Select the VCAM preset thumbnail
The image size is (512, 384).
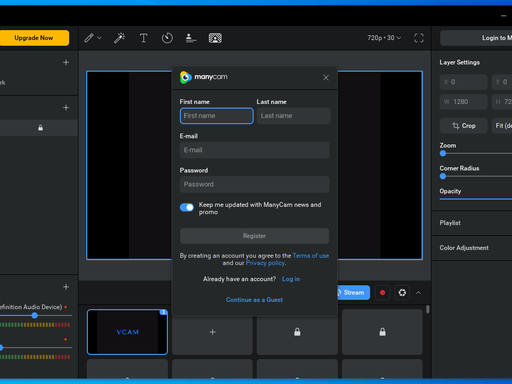[x=127, y=332]
